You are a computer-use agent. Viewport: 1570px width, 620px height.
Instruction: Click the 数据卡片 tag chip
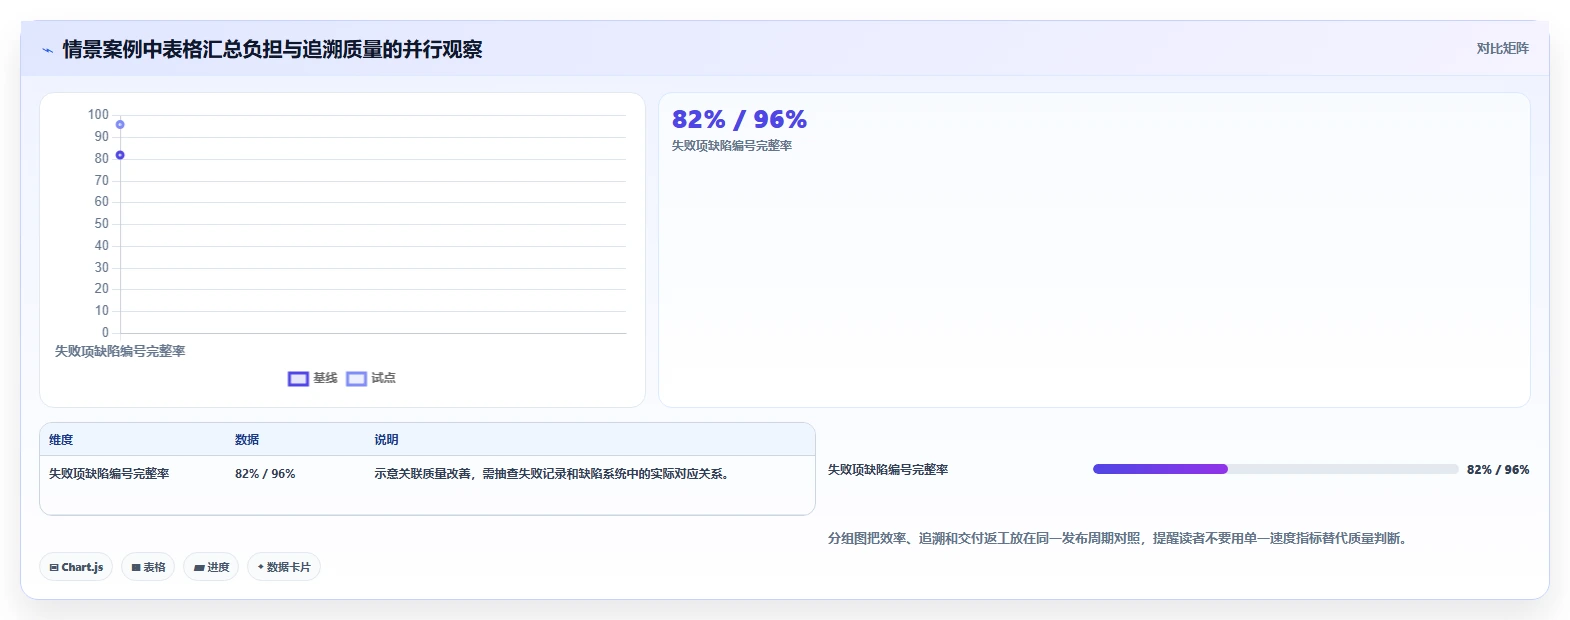pos(284,567)
